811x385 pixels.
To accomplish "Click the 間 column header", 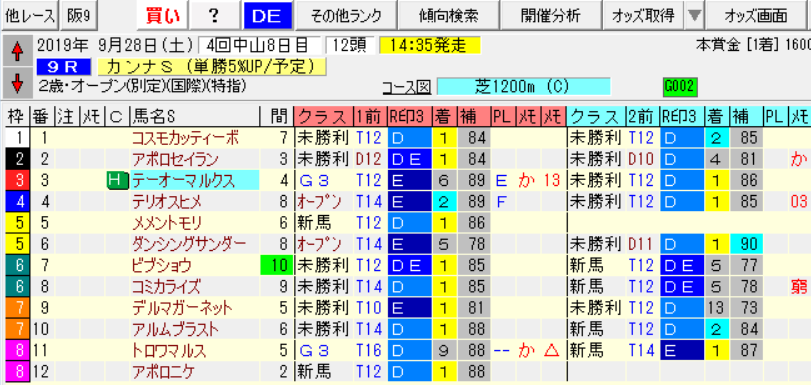I will [277, 117].
